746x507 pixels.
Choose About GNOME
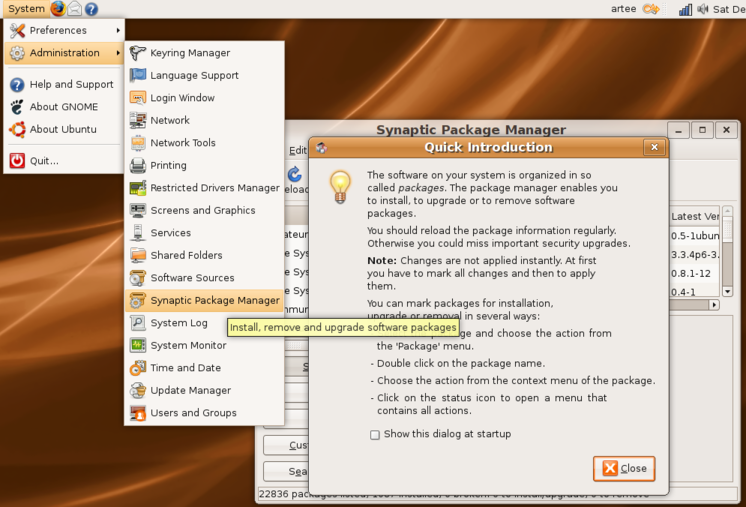coord(64,107)
